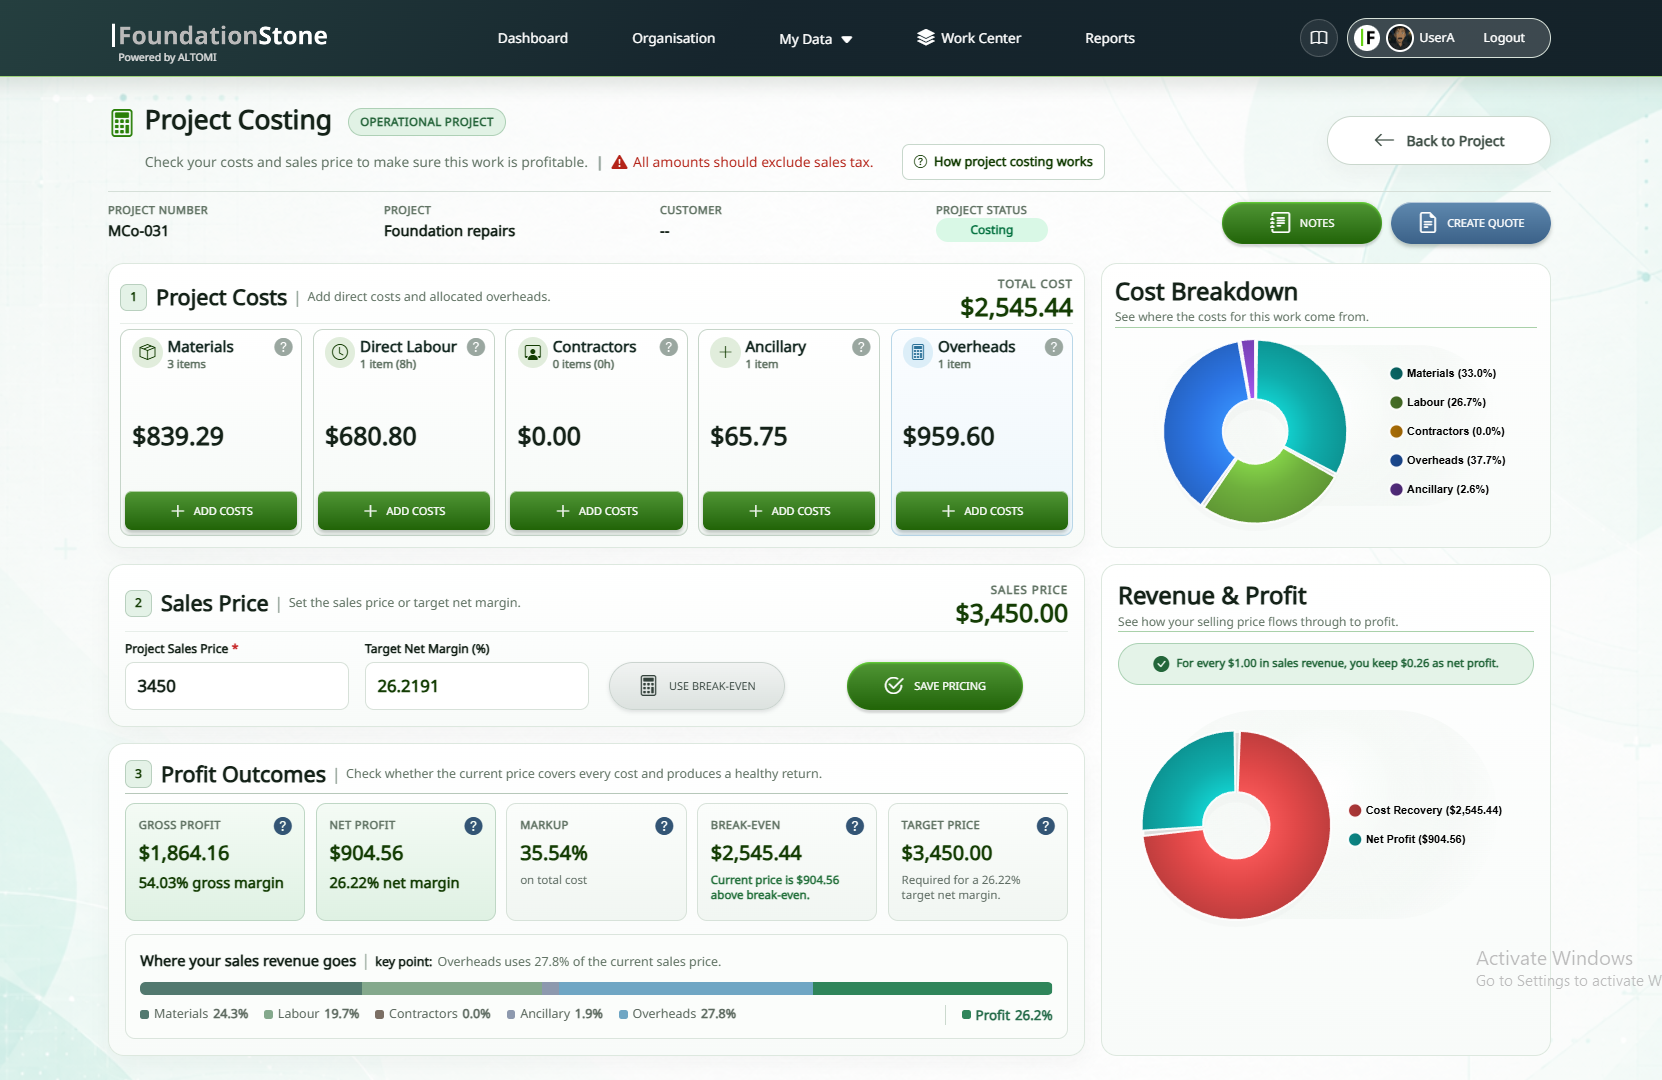The width and height of the screenshot is (1662, 1080).
Task: Click the Ancillary plus icon
Action: tap(726, 352)
